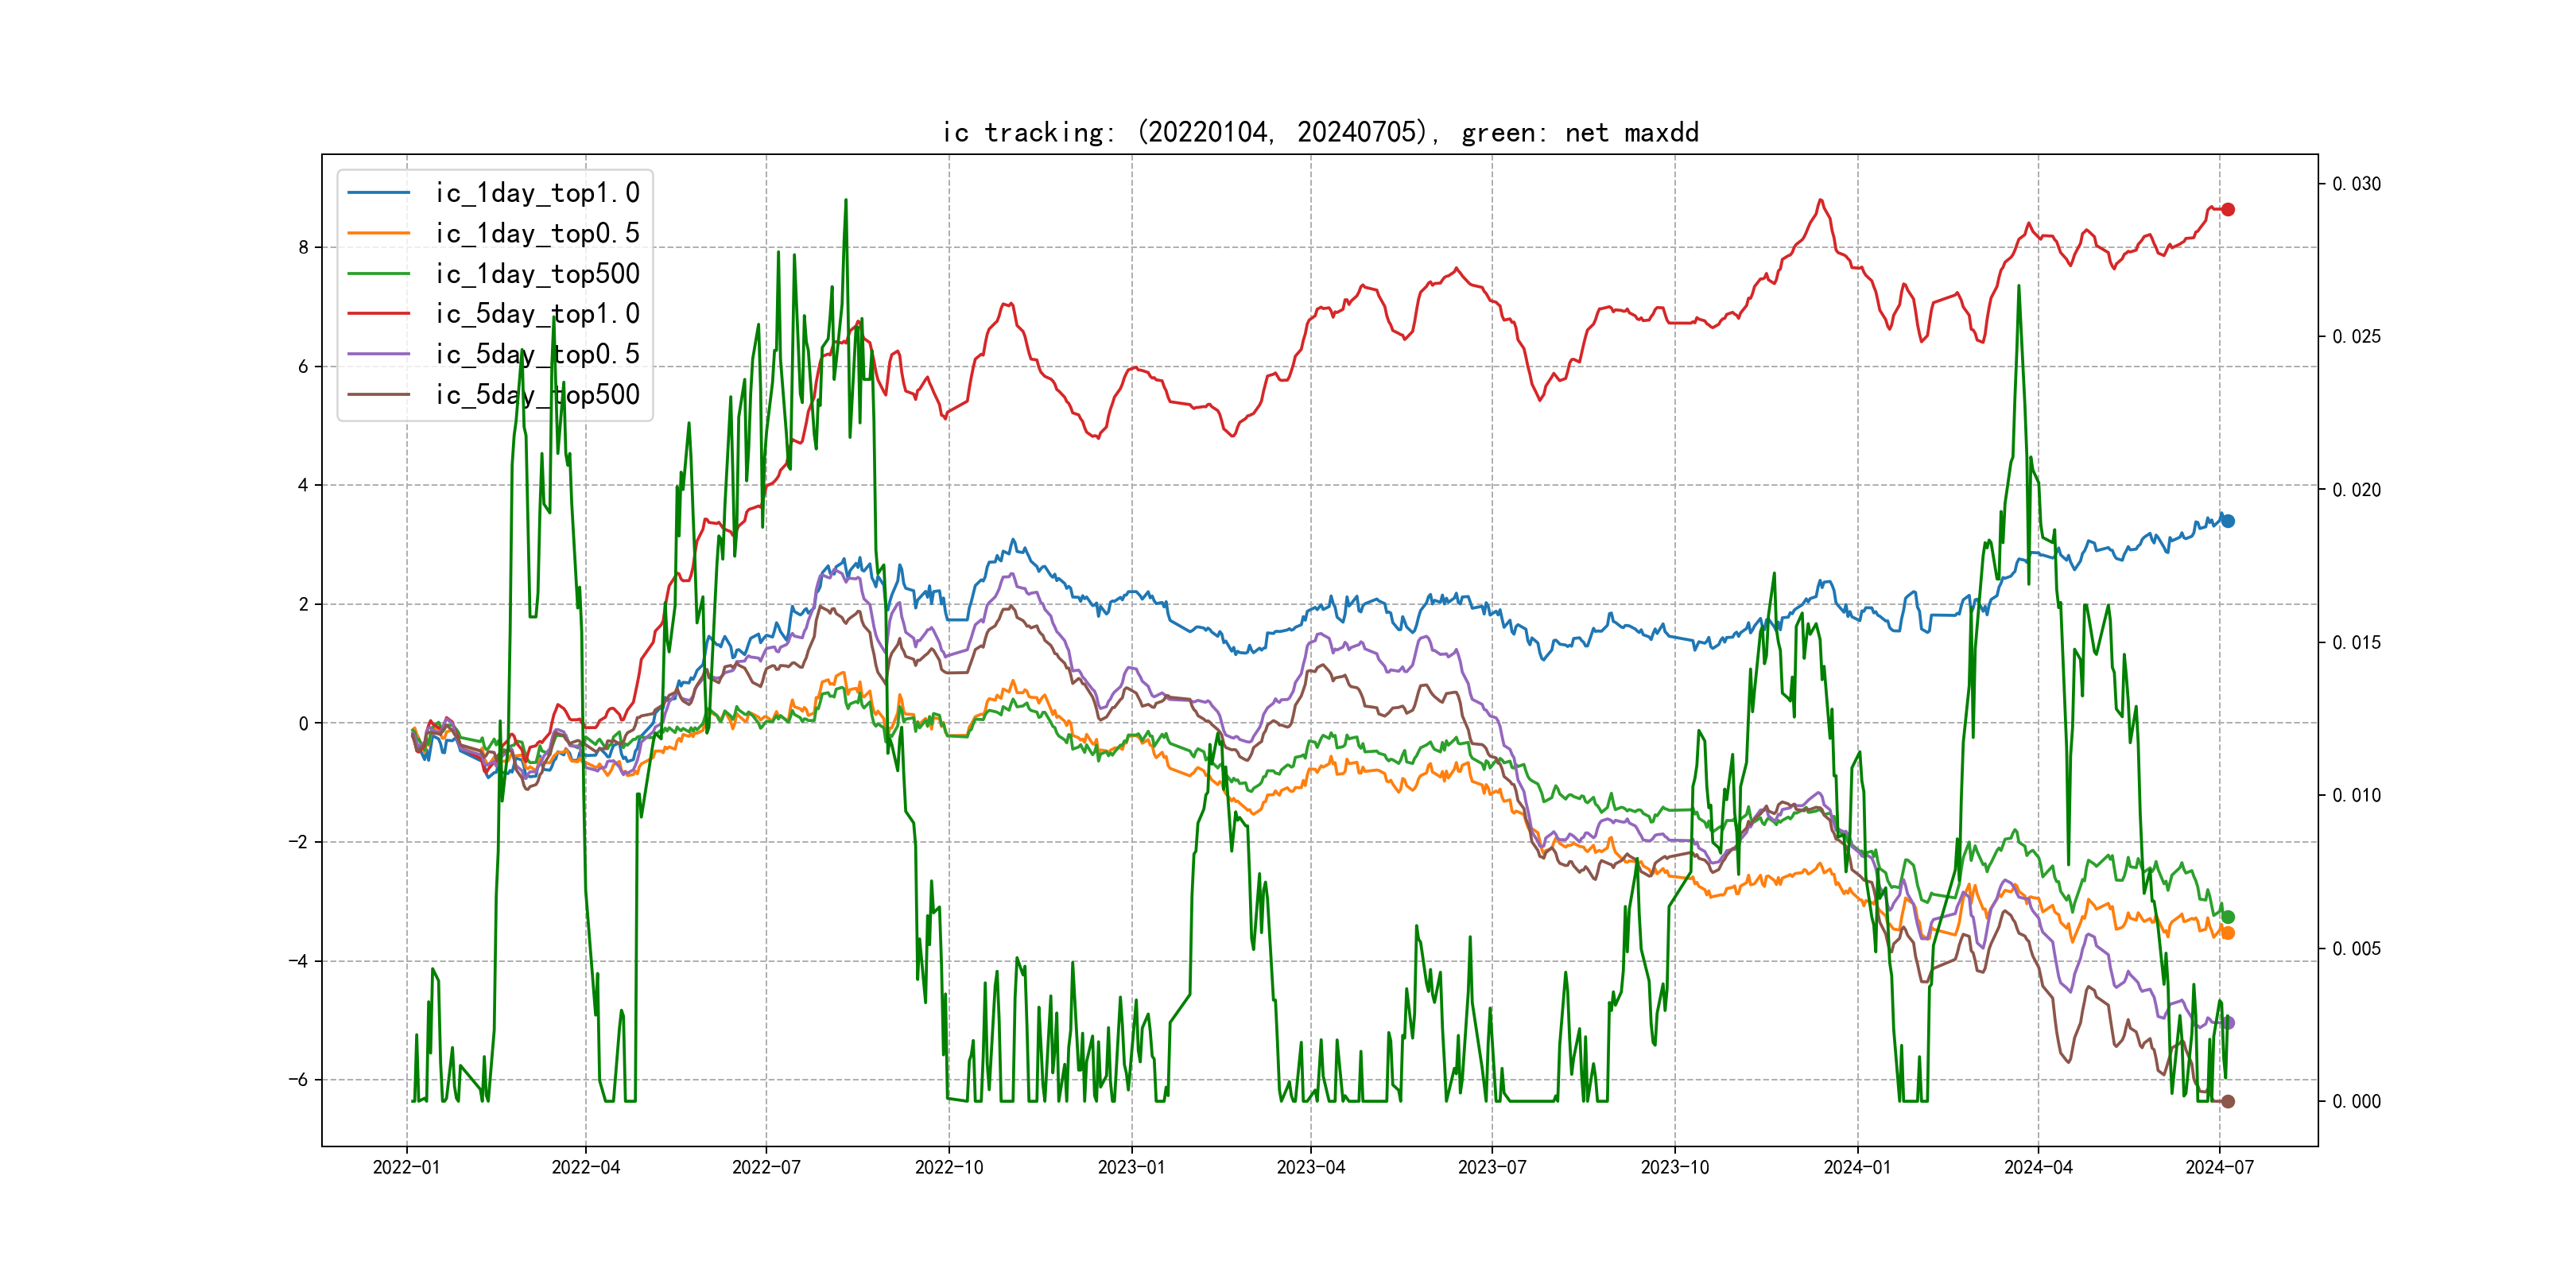Click the 2022-01 x-axis tick label

(x=406, y=1167)
